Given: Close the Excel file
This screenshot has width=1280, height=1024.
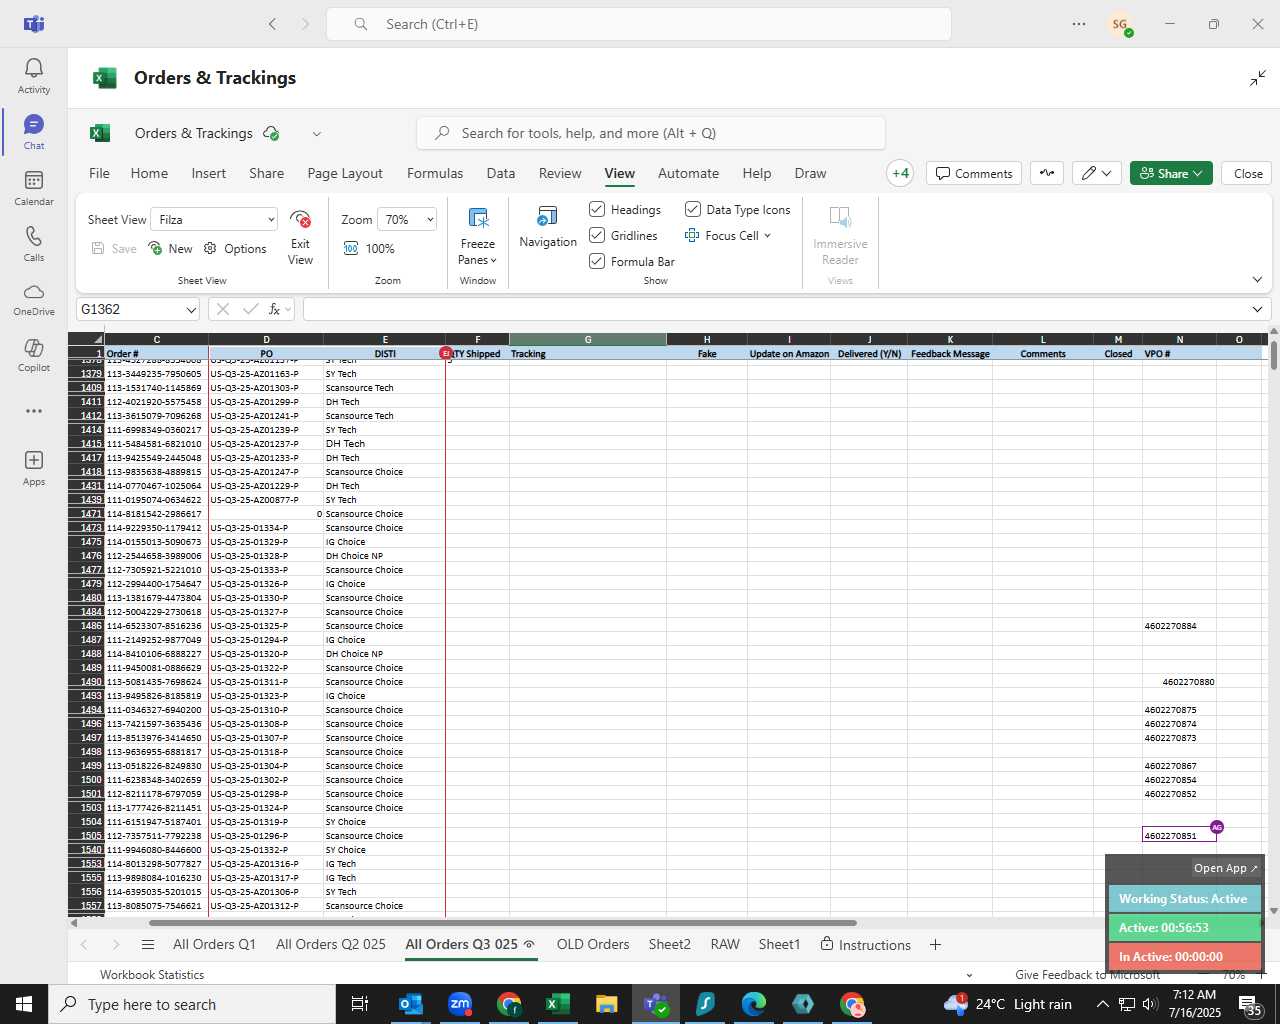Looking at the screenshot, I should 1248,173.
